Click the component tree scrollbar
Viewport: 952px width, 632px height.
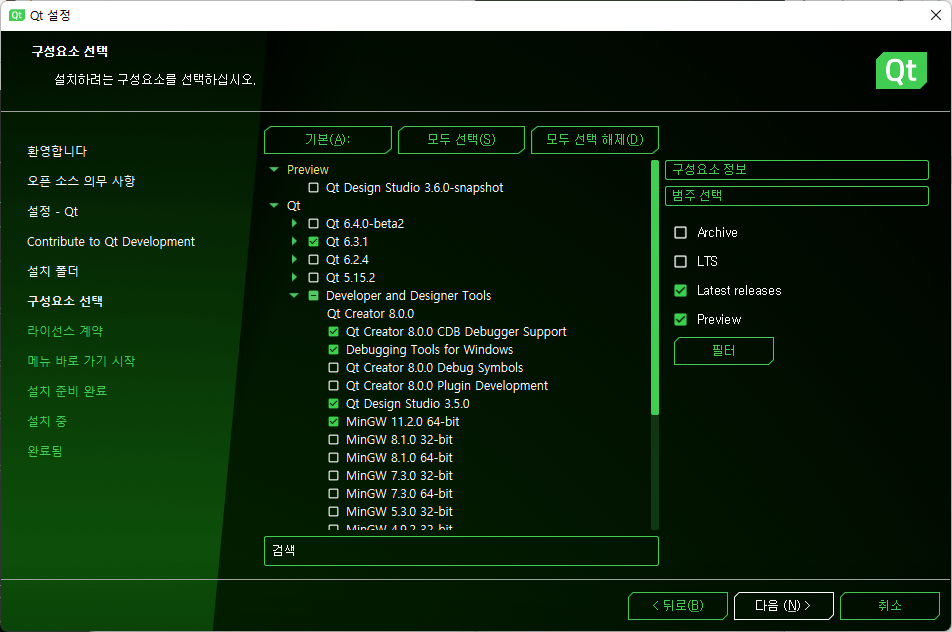(x=654, y=288)
